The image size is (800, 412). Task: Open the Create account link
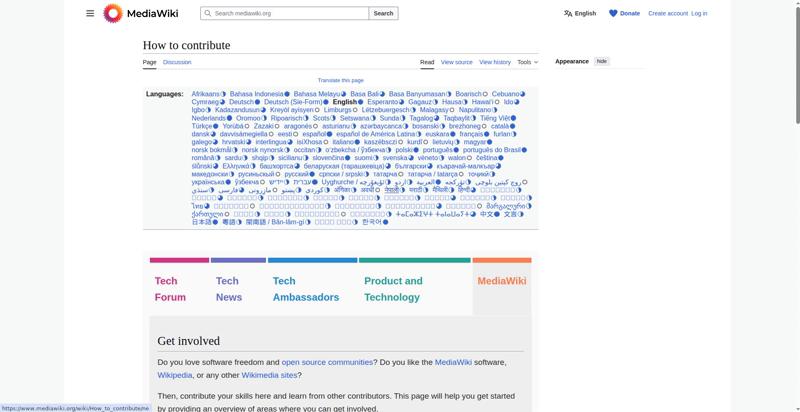(x=668, y=13)
